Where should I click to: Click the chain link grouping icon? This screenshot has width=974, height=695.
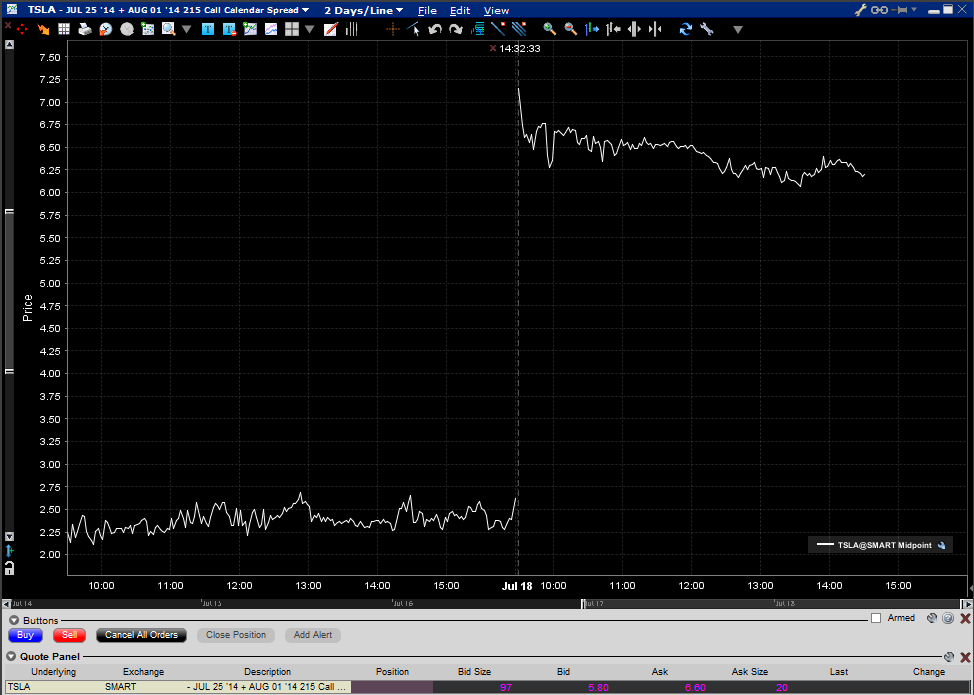coord(879,10)
